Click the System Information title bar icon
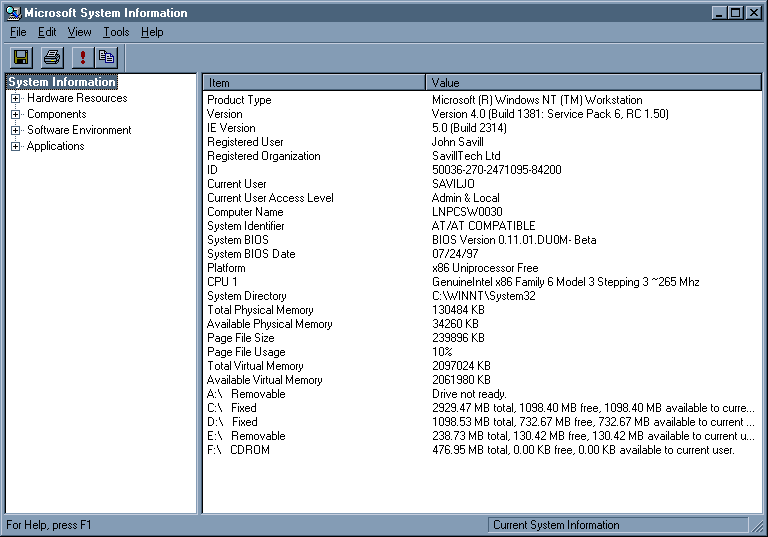Image resolution: width=768 pixels, height=537 pixels. [14, 13]
